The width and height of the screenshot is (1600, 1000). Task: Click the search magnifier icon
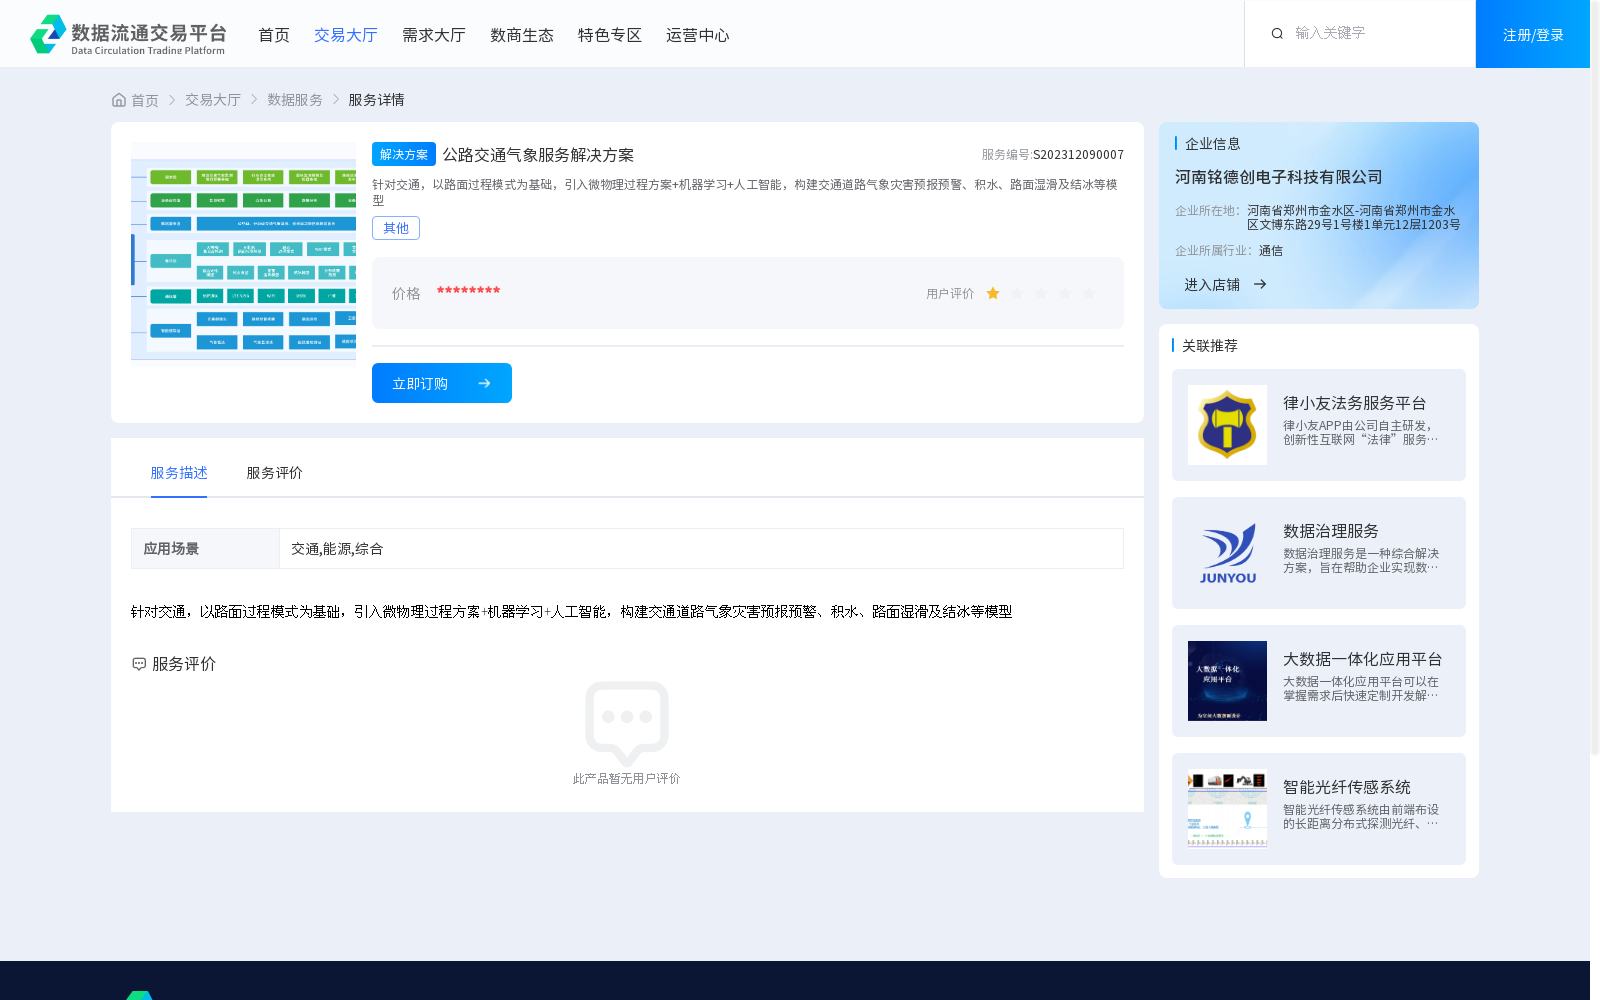(x=1277, y=34)
